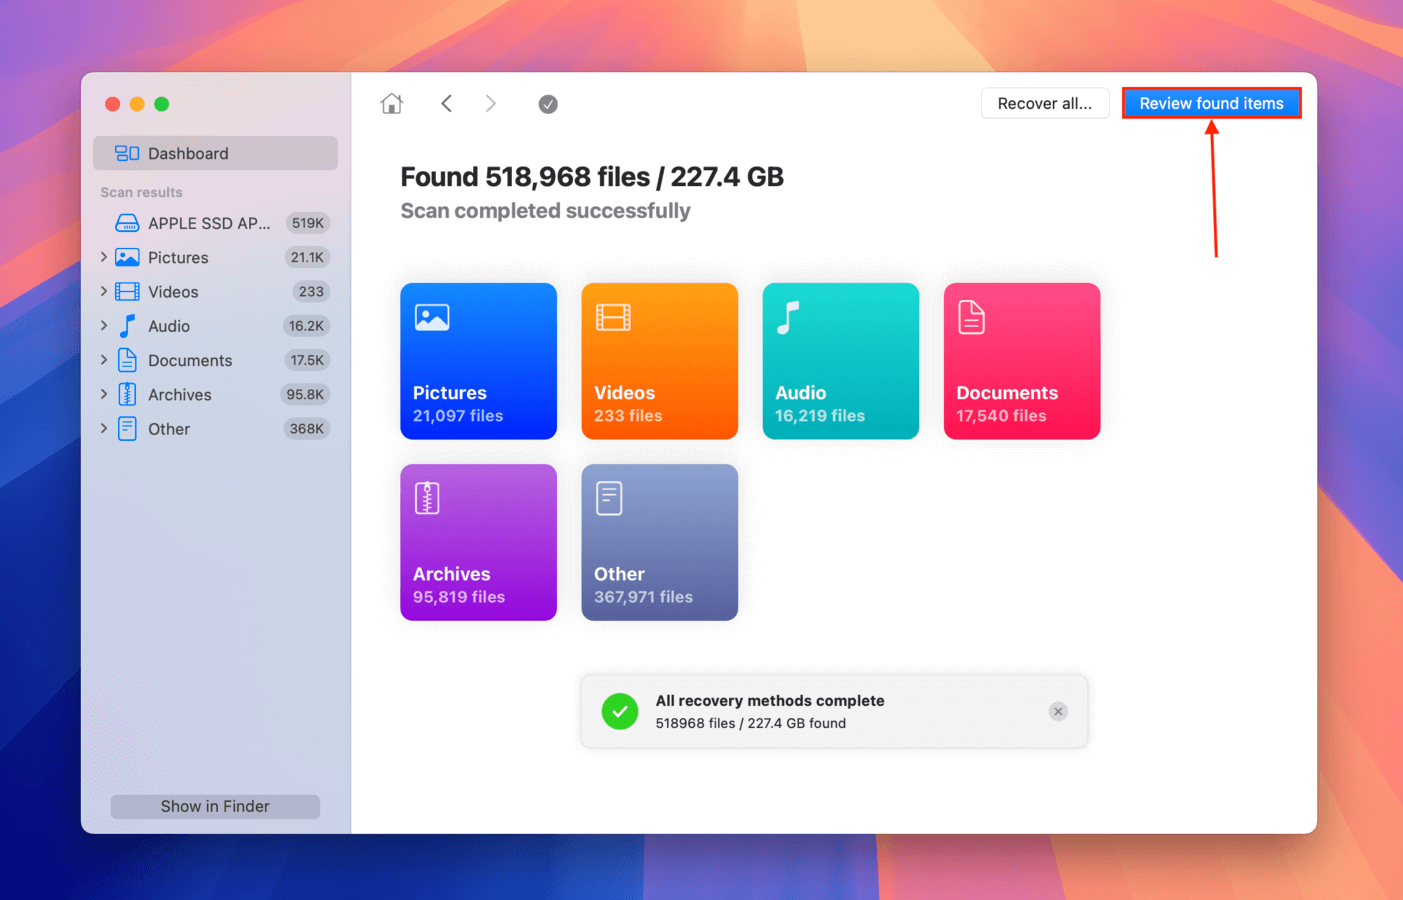Click the Recover all button
The height and width of the screenshot is (900, 1403).
click(1044, 104)
